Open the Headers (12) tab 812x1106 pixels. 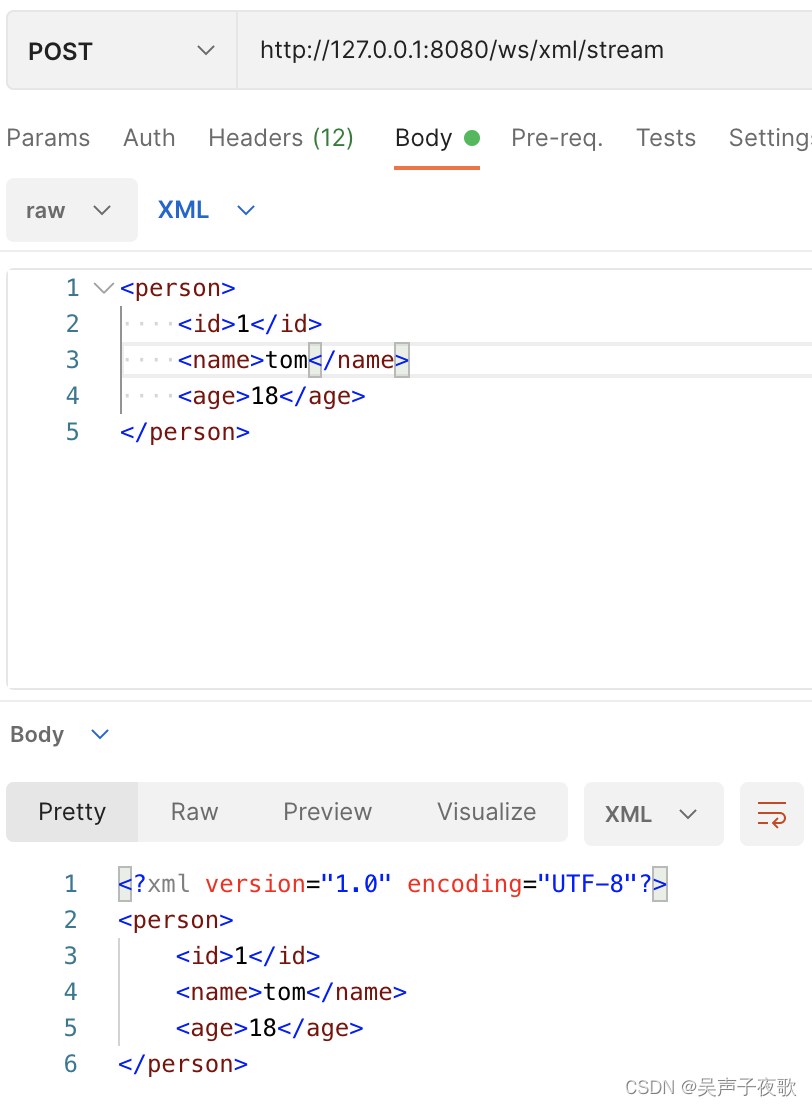click(x=281, y=138)
